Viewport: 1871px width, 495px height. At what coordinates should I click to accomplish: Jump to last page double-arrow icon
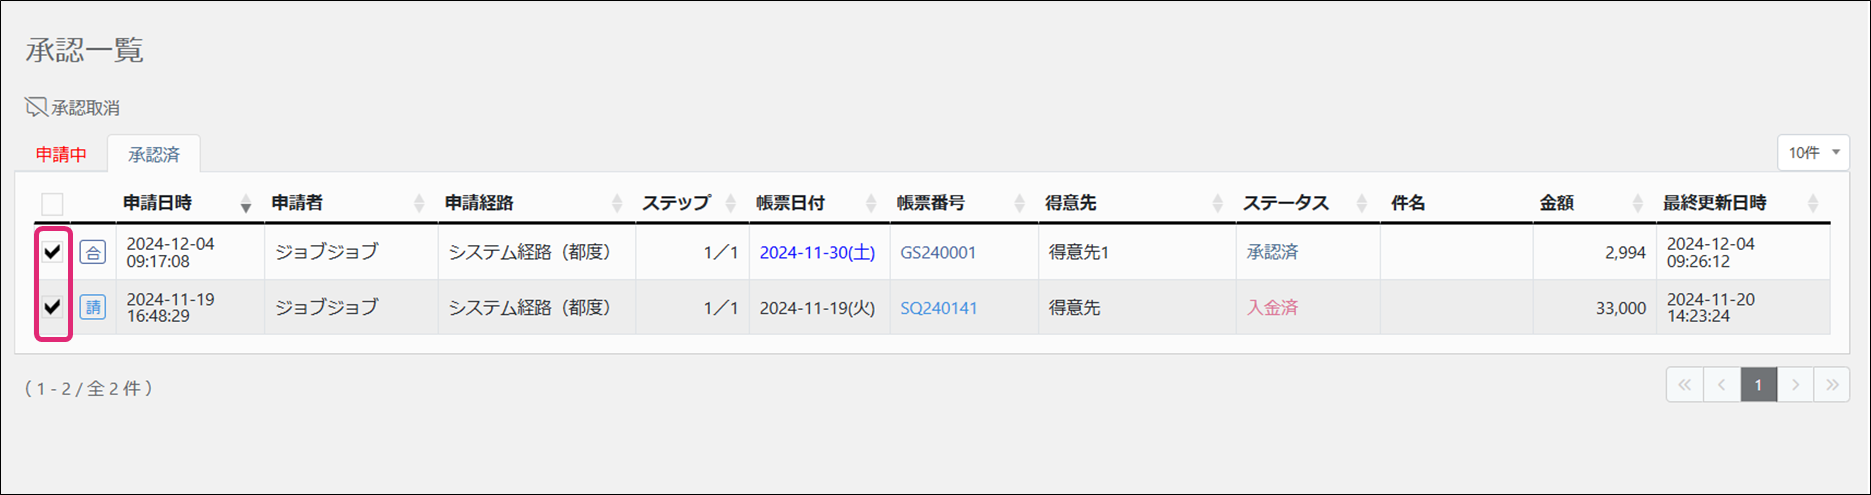click(x=1832, y=385)
